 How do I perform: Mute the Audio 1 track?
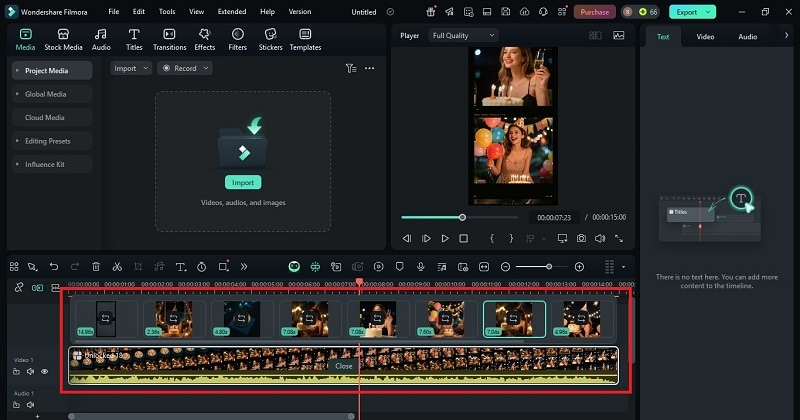coord(30,405)
